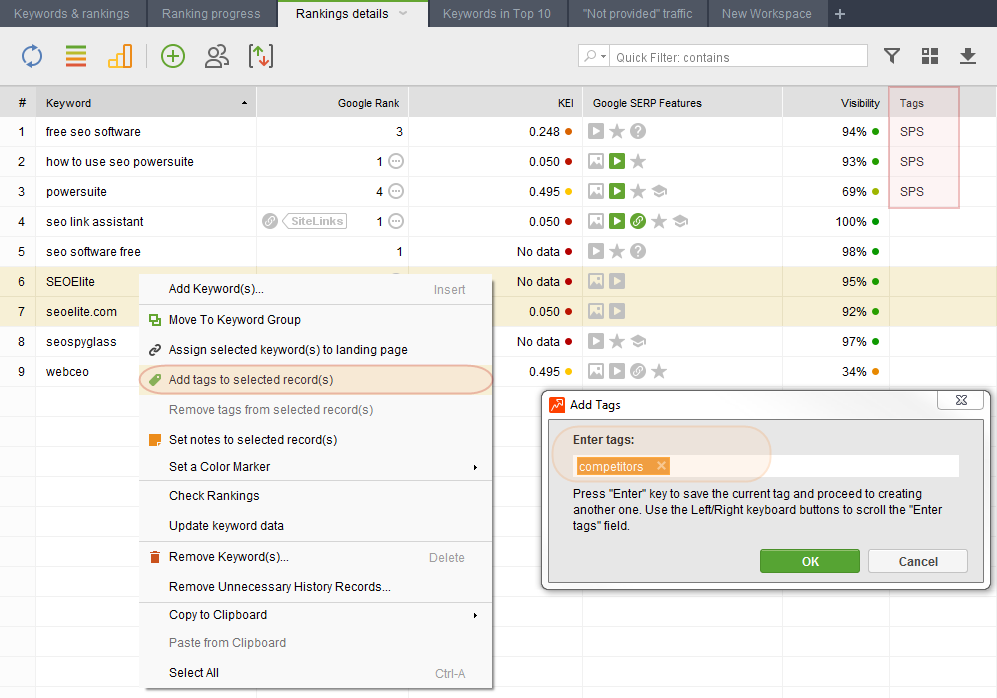Sort by the KEI column header
997x698 pixels.
[495, 103]
